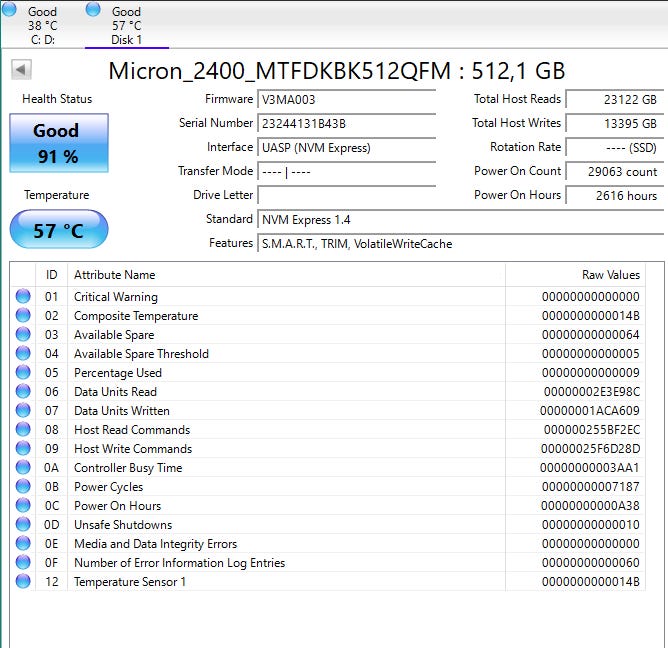Click the blue status orb above C: D:
This screenshot has width=668, height=648.
[9, 9]
